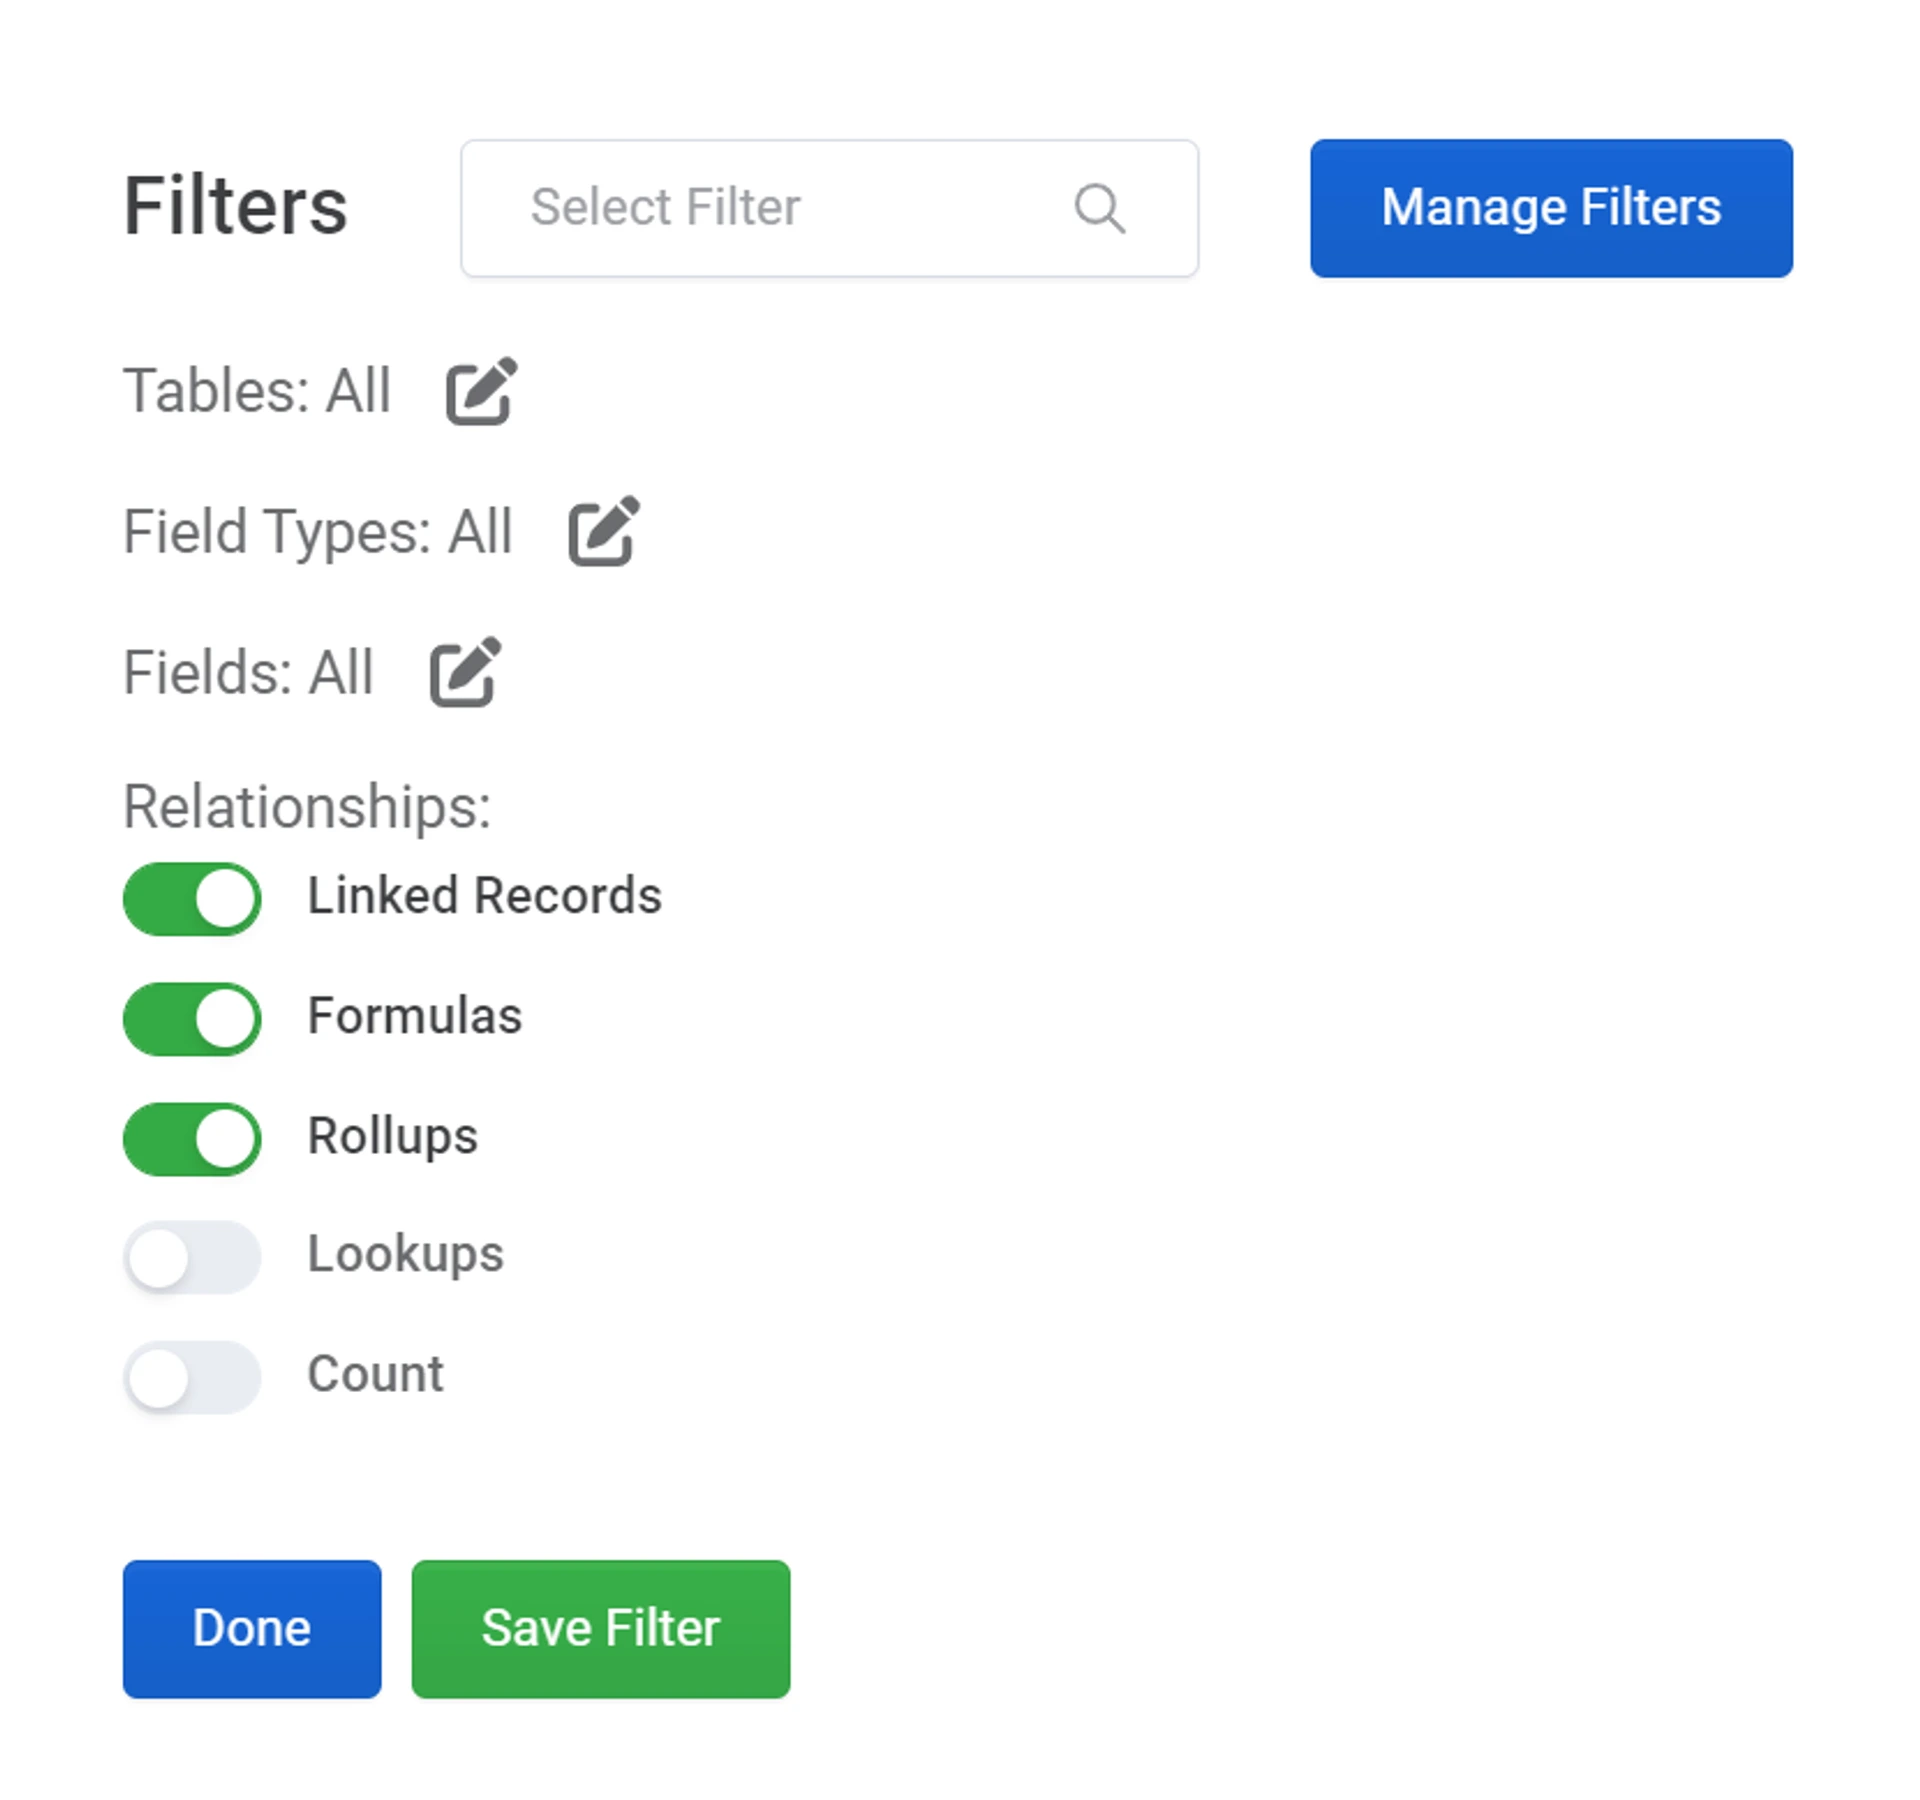
Task: Disable the Linked Records toggle
Action: pyautogui.click(x=192, y=898)
